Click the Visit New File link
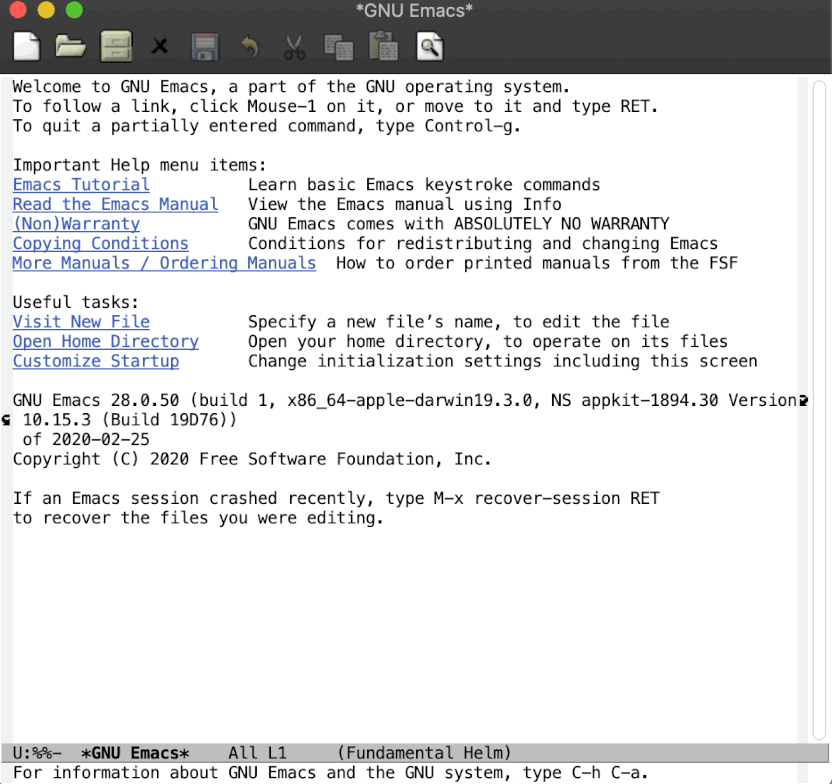 (x=81, y=322)
